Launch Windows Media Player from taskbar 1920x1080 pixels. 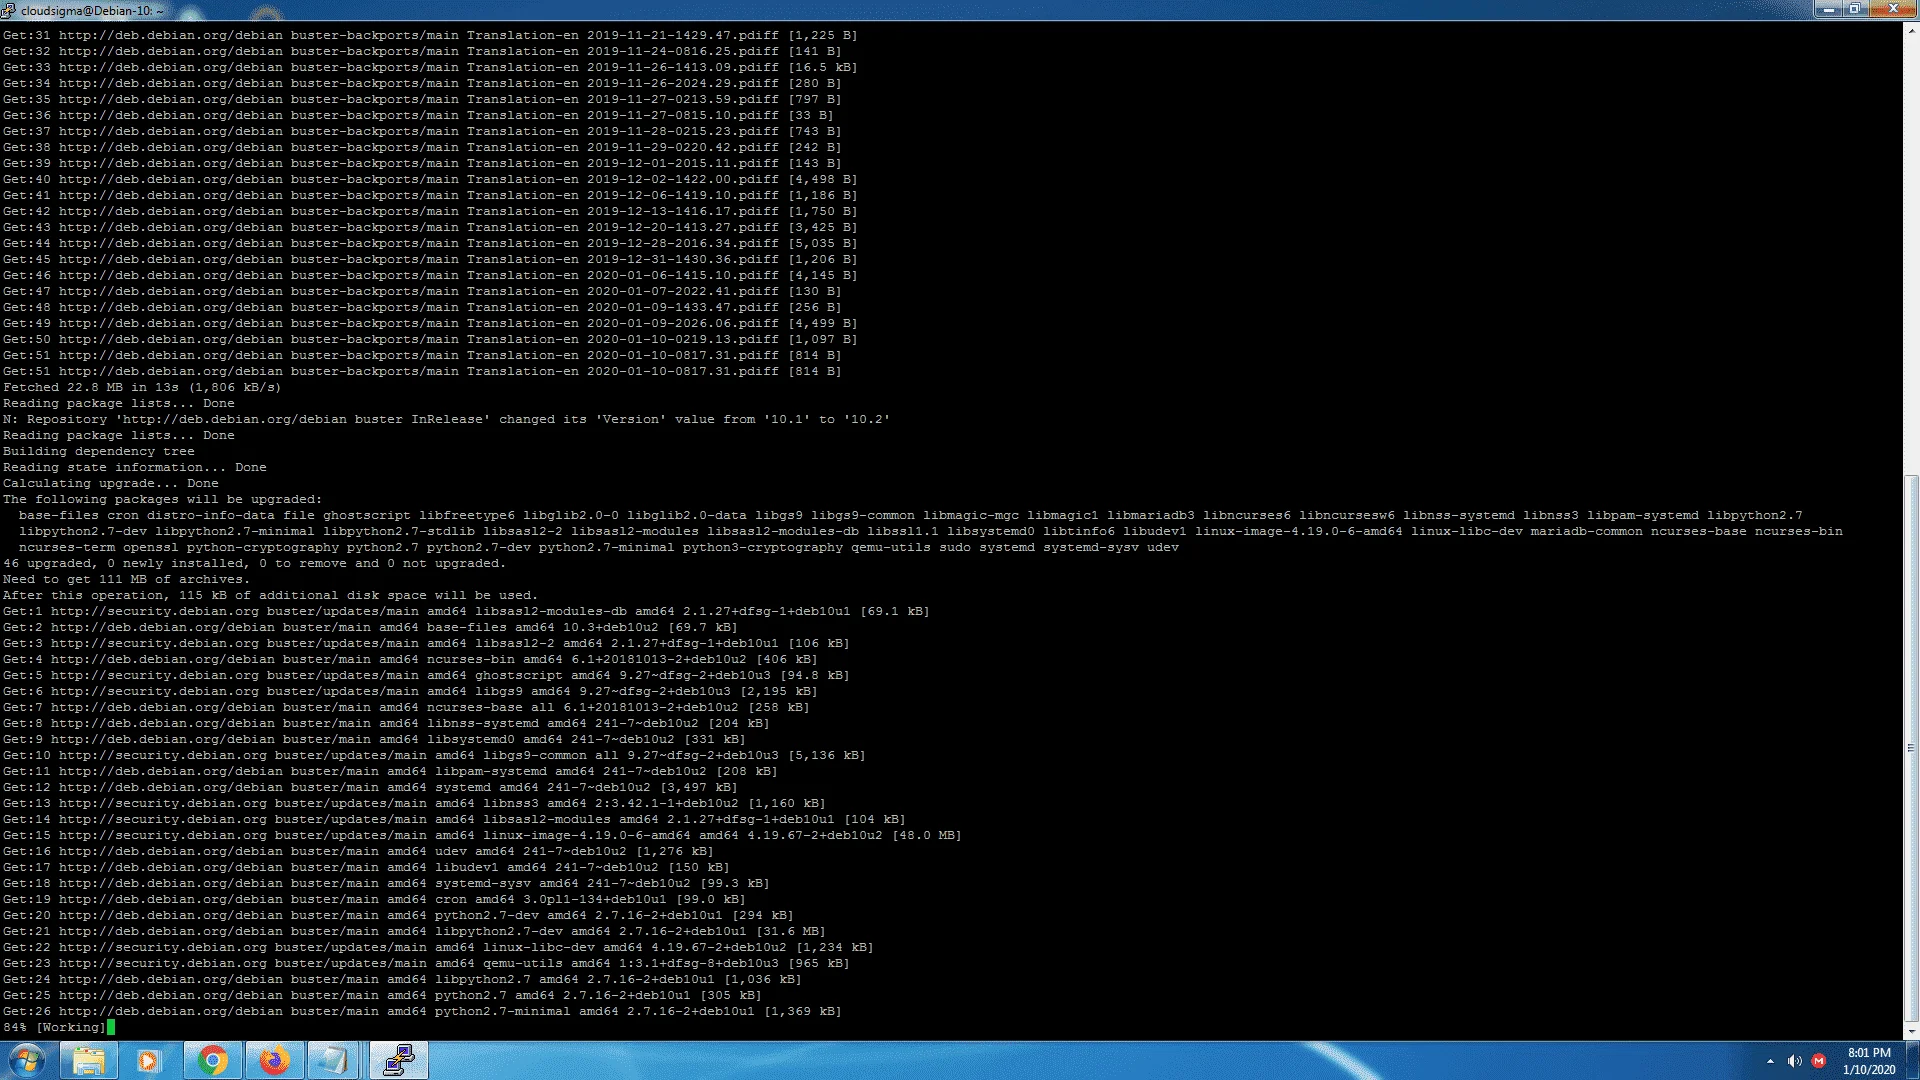[148, 1060]
